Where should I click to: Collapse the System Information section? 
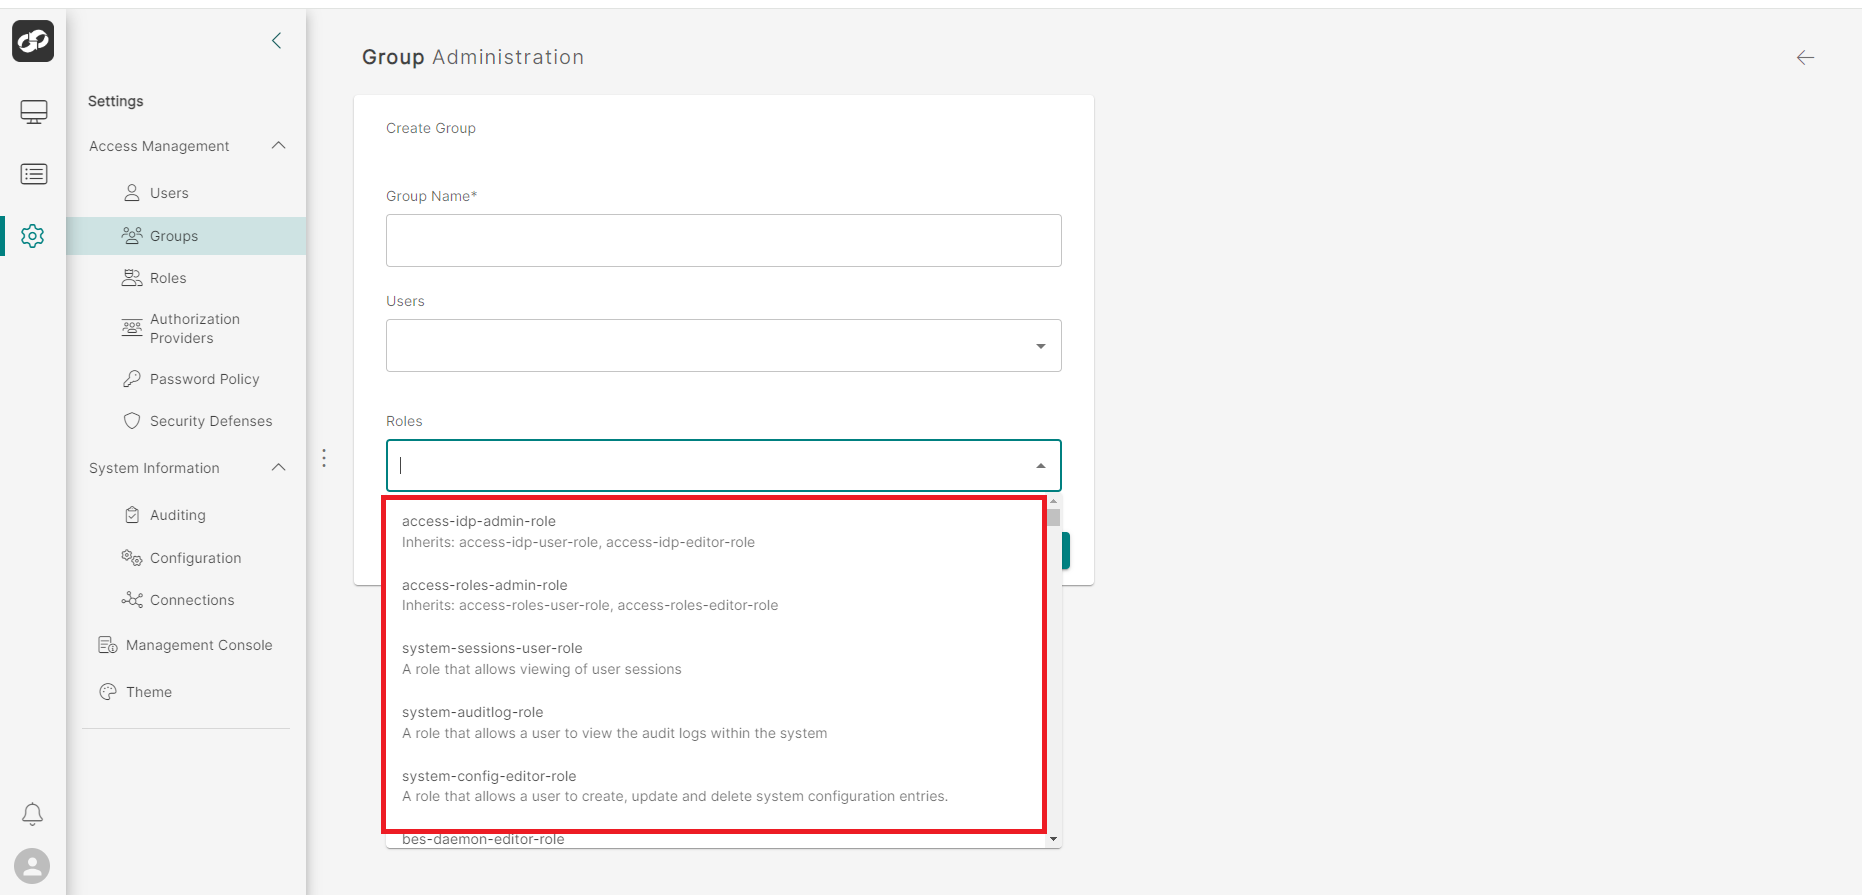point(279,468)
